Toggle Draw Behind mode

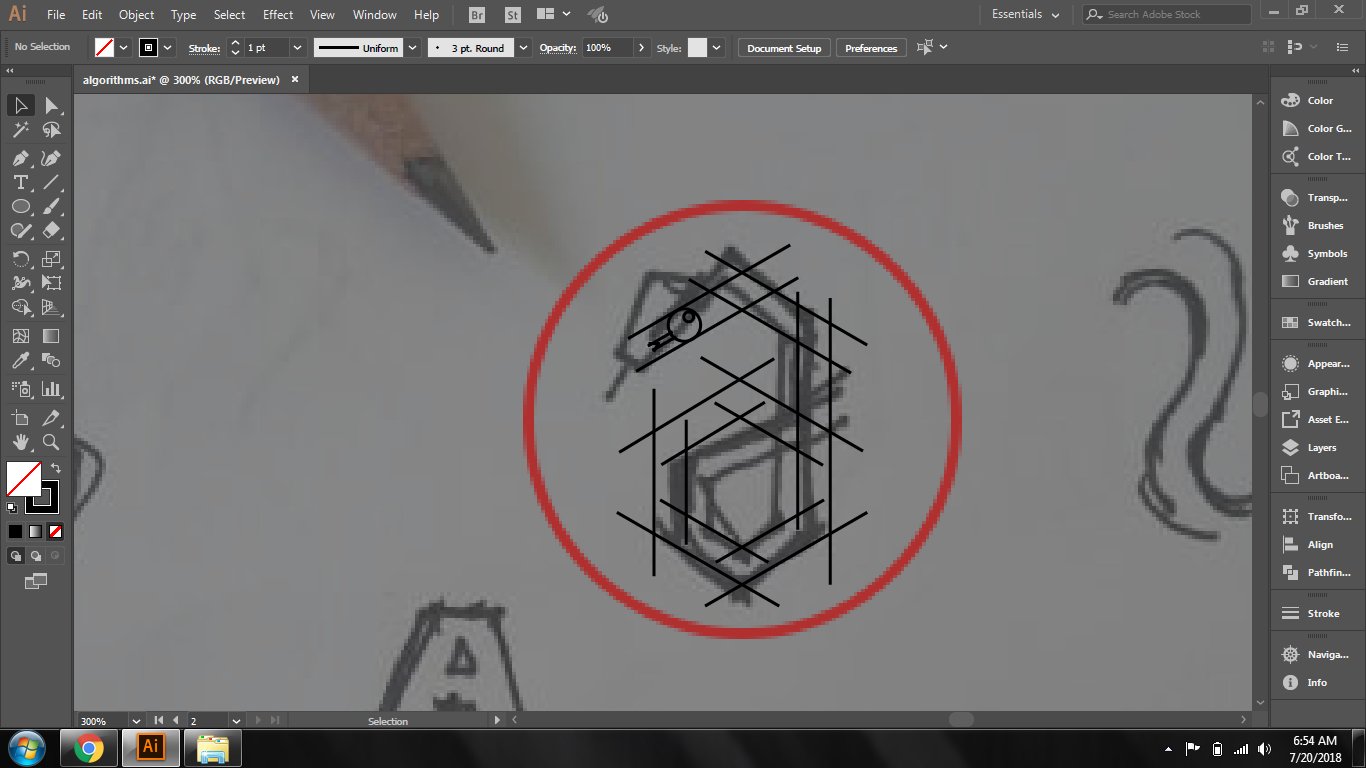point(36,556)
